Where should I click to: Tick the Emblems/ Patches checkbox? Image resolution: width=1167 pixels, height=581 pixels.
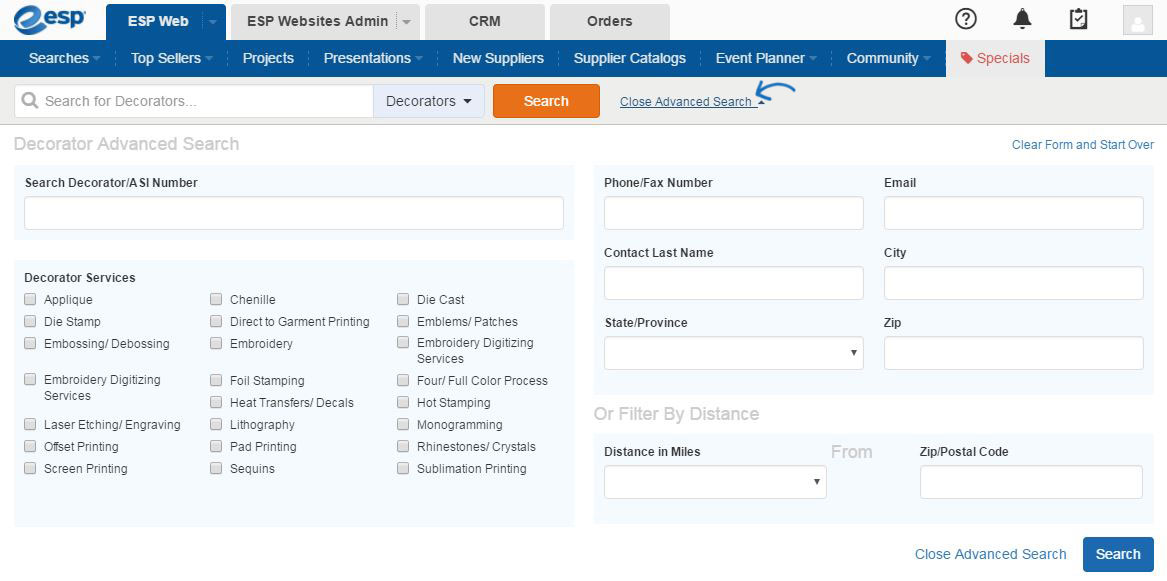click(403, 321)
